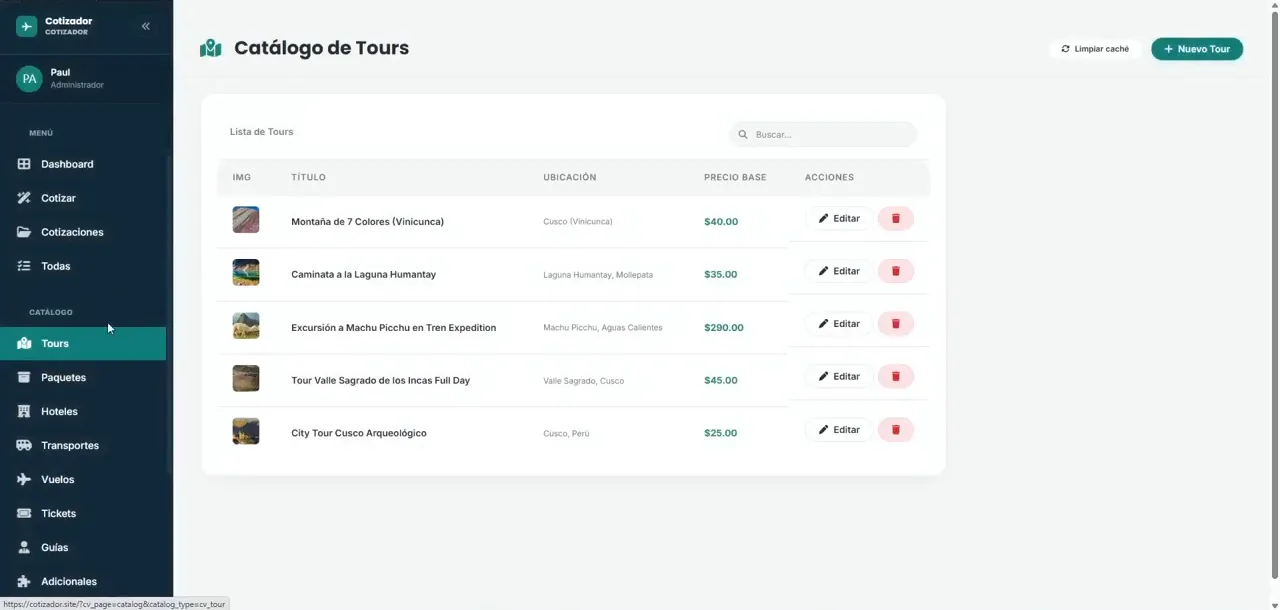The width and height of the screenshot is (1280, 610).
Task: Open the Machu Picchu tour thumbnail
Action: click(246, 326)
